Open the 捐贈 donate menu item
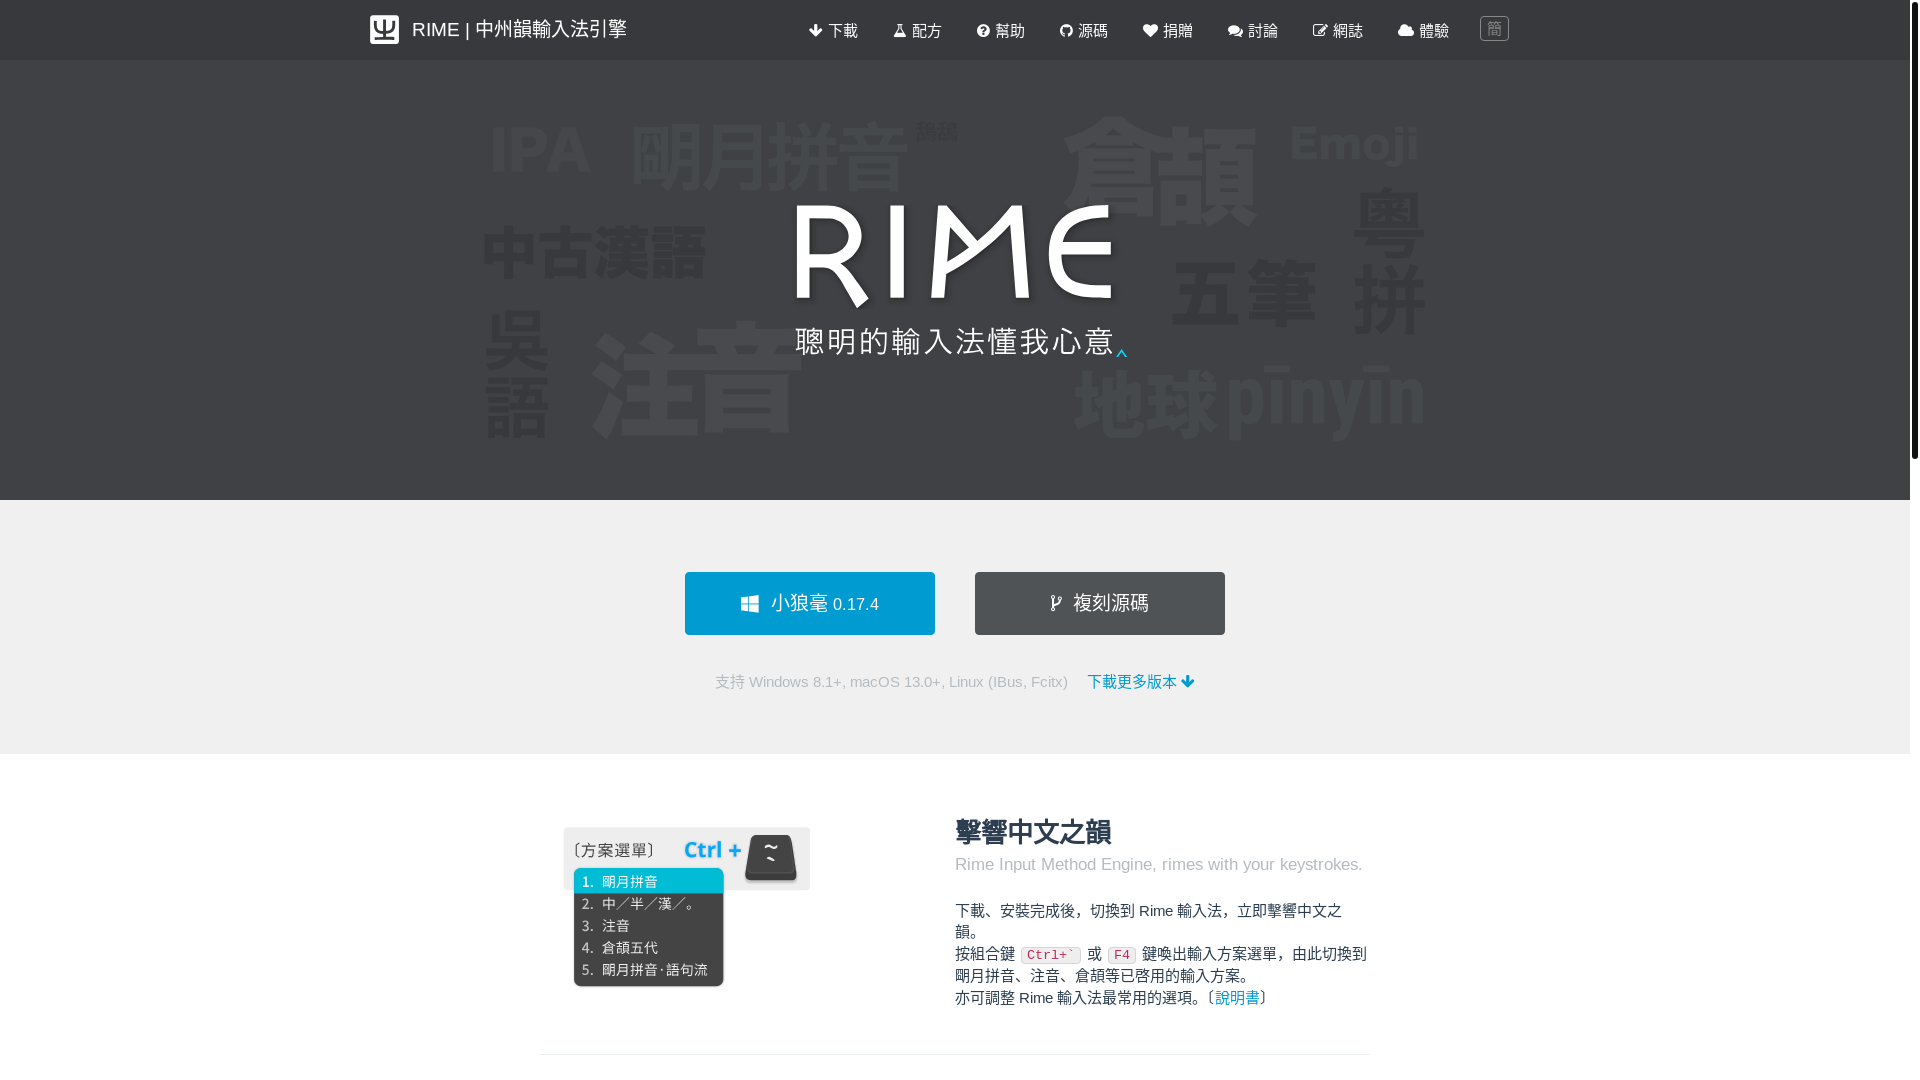Image resolution: width=1920 pixels, height=1080 pixels. coord(1167,30)
